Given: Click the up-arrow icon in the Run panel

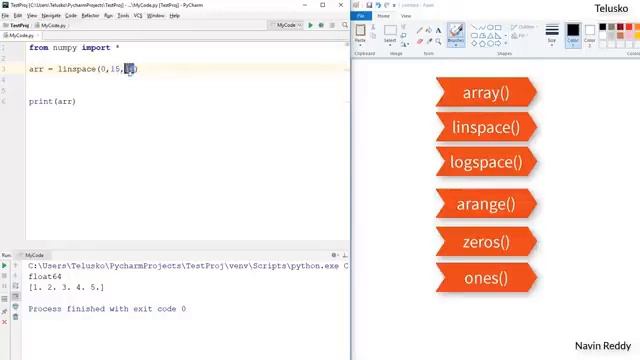Looking at the screenshot, I should point(16,266).
